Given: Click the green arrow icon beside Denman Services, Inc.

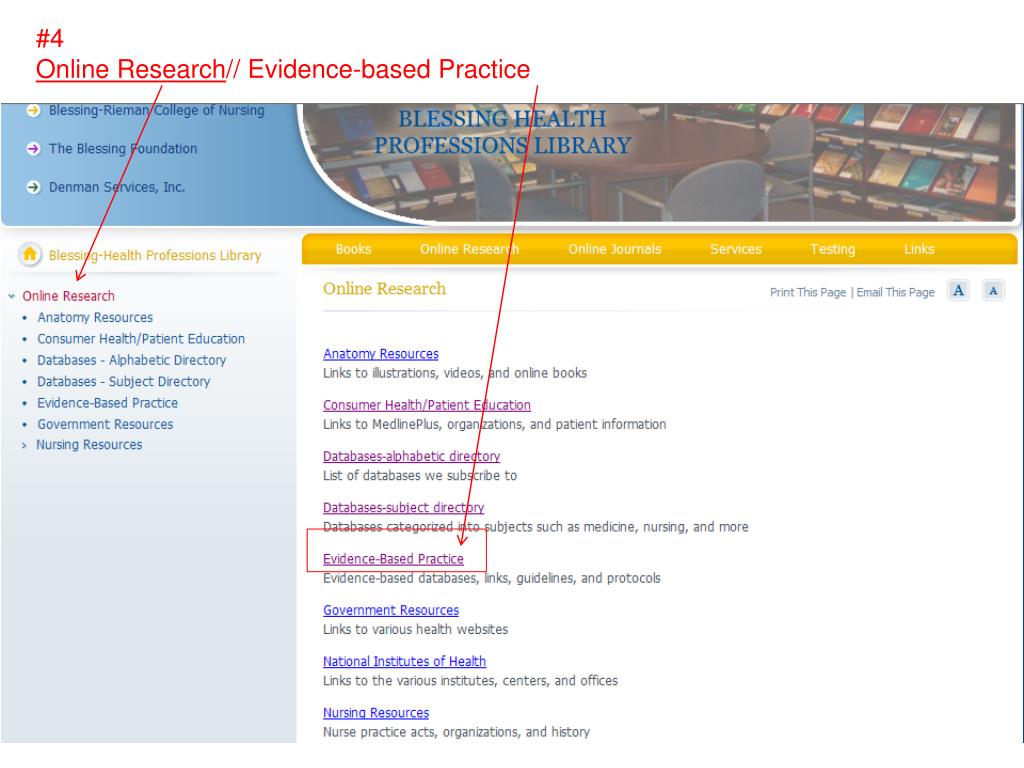Looking at the screenshot, I should [x=33, y=187].
